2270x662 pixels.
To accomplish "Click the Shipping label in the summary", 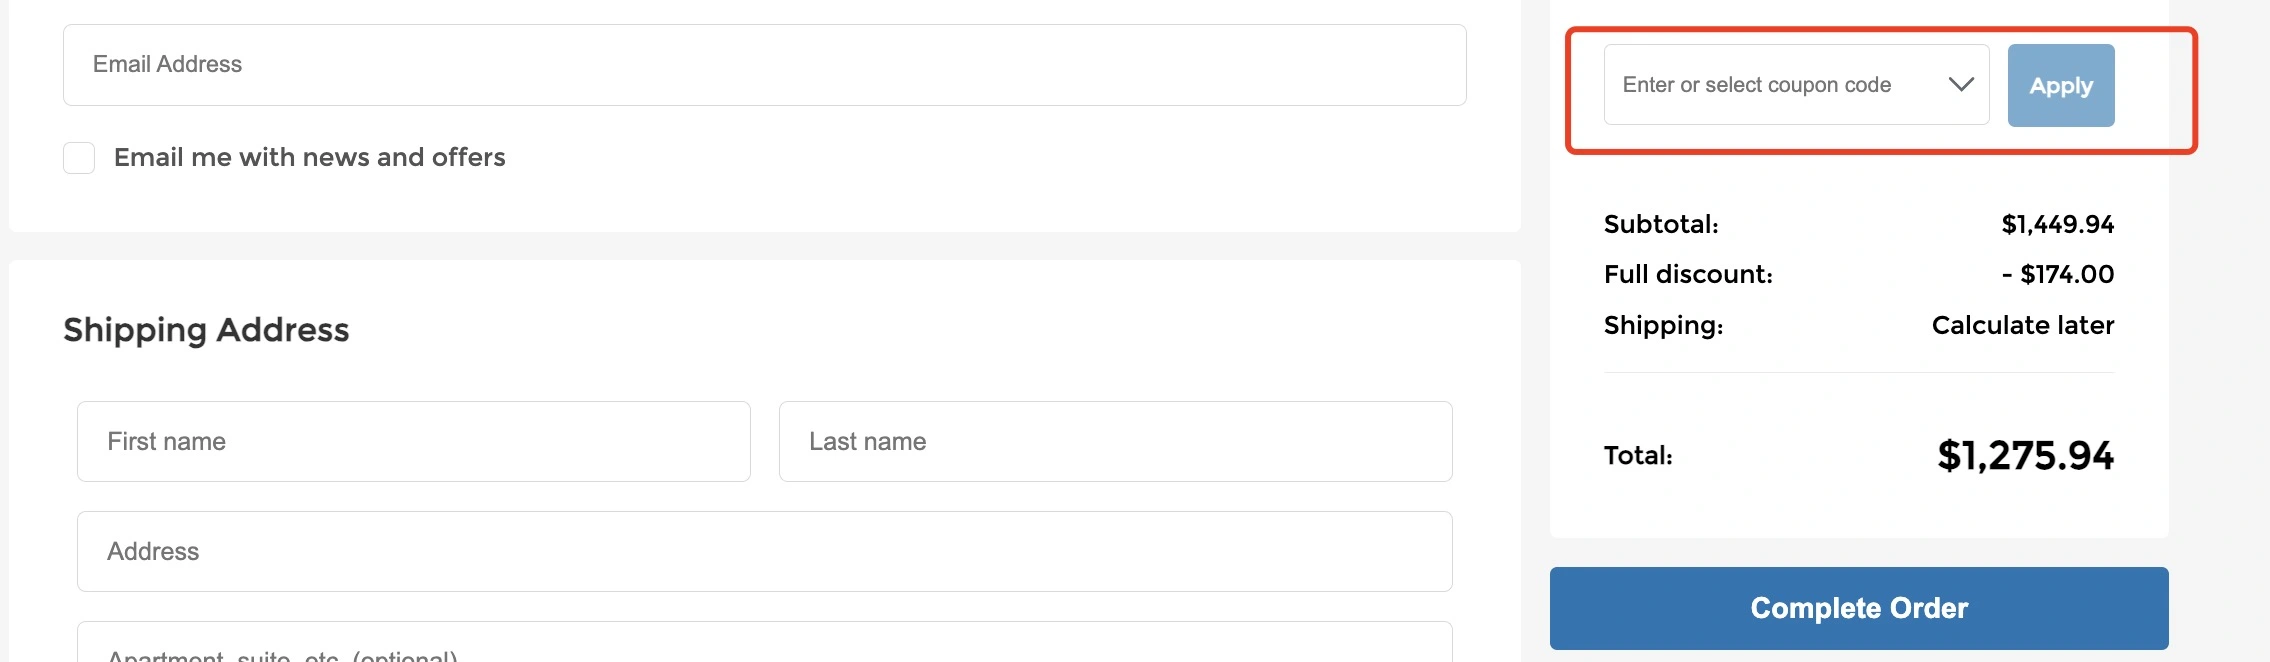I will pos(1663,326).
